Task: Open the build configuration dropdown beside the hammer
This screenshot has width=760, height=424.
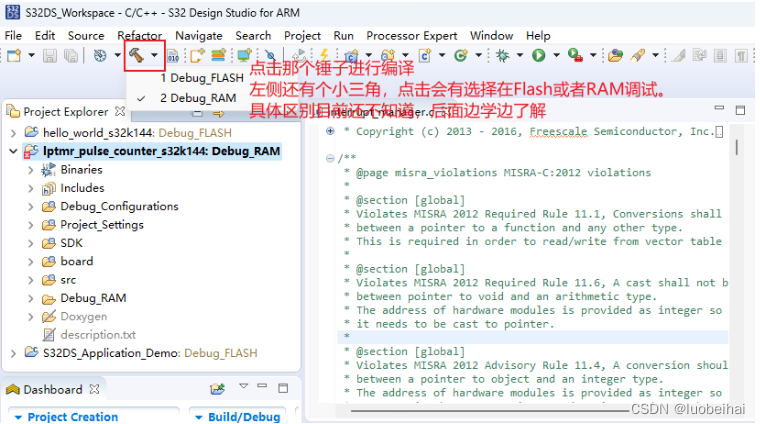Action: pyautogui.click(x=154, y=55)
